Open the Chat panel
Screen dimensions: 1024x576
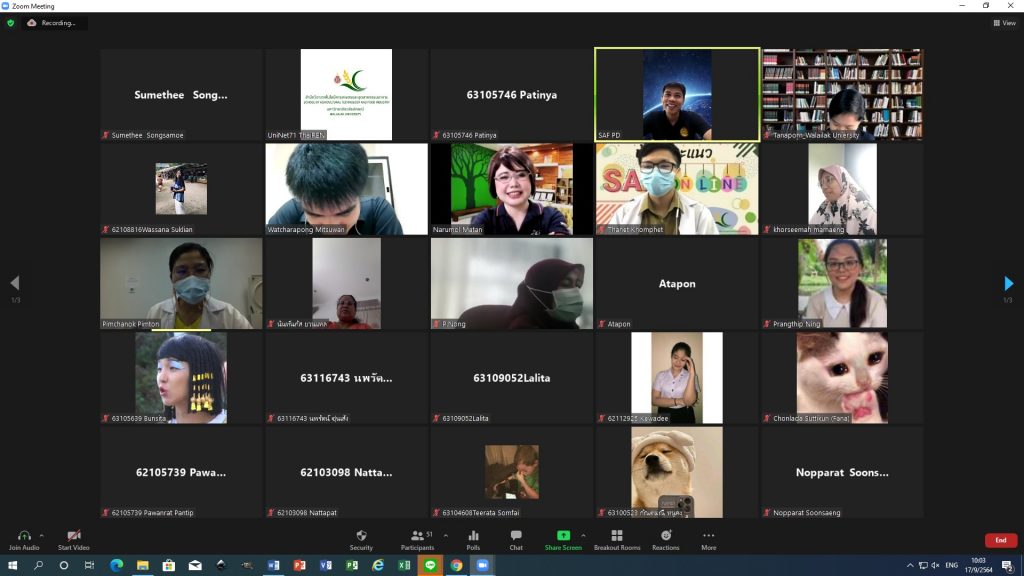coord(516,539)
